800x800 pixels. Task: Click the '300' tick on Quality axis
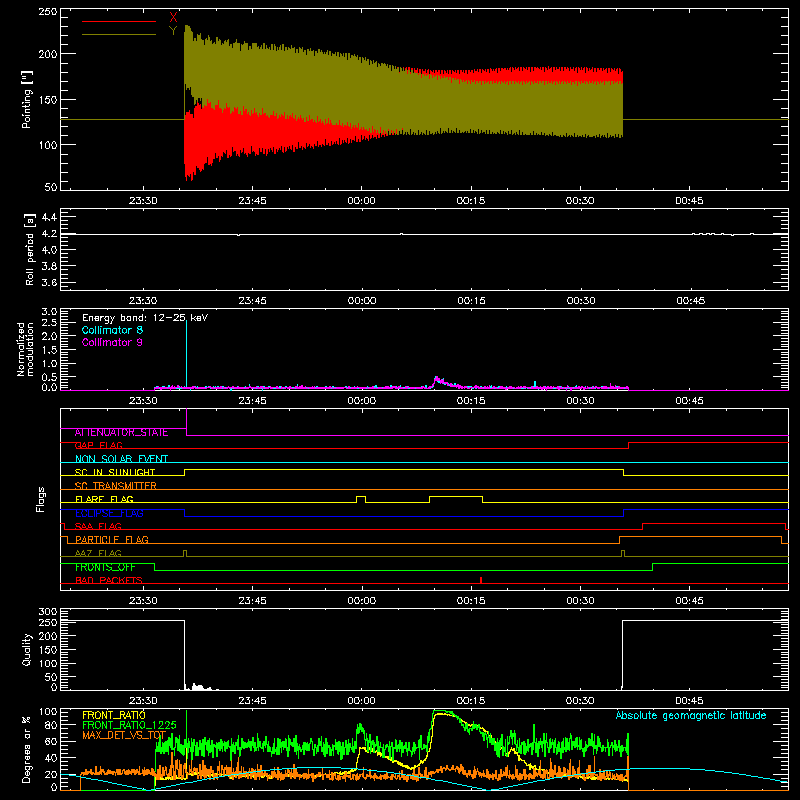point(48,612)
